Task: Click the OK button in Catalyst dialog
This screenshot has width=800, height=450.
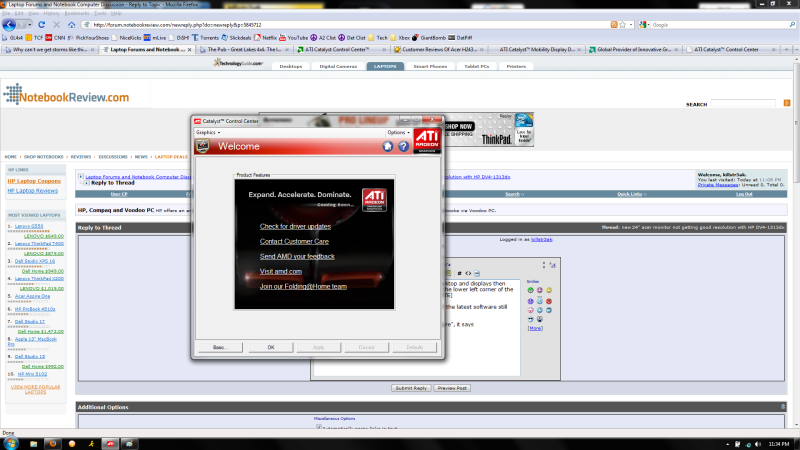Action: 271,347
